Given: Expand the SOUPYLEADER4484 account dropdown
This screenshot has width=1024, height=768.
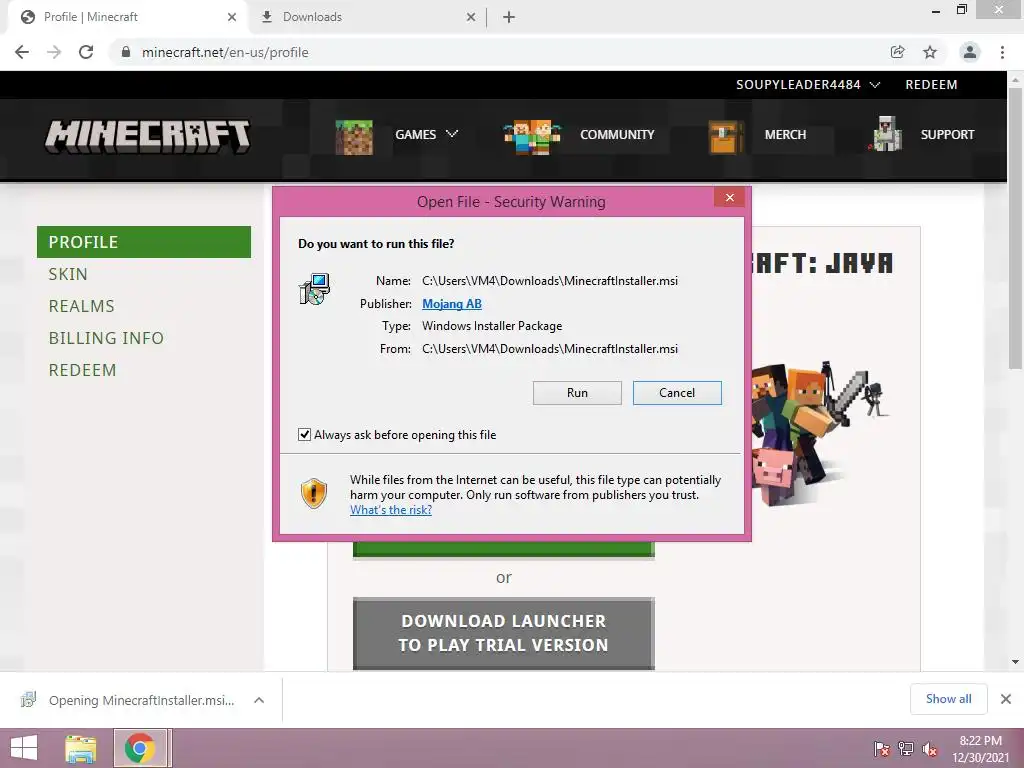Looking at the screenshot, I should (808, 85).
